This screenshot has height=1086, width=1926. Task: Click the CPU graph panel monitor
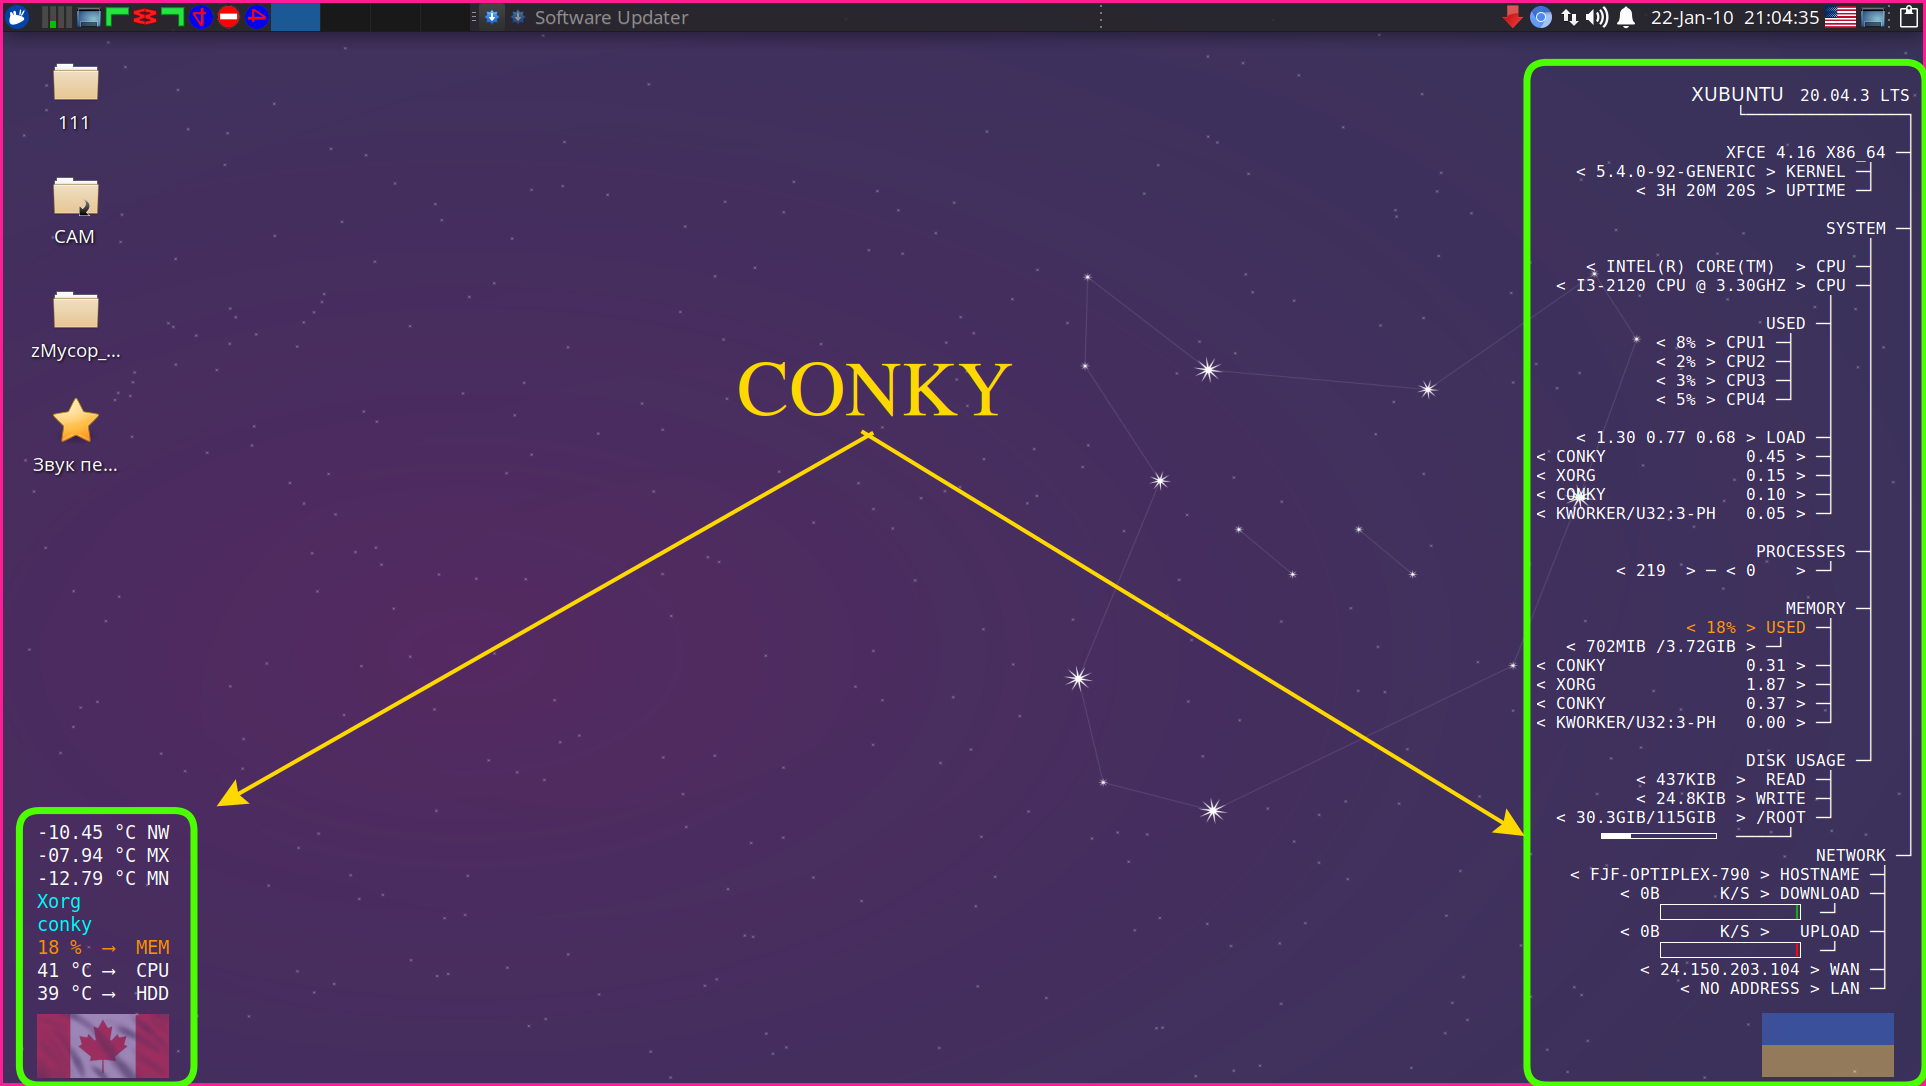(x=57, y=17)
